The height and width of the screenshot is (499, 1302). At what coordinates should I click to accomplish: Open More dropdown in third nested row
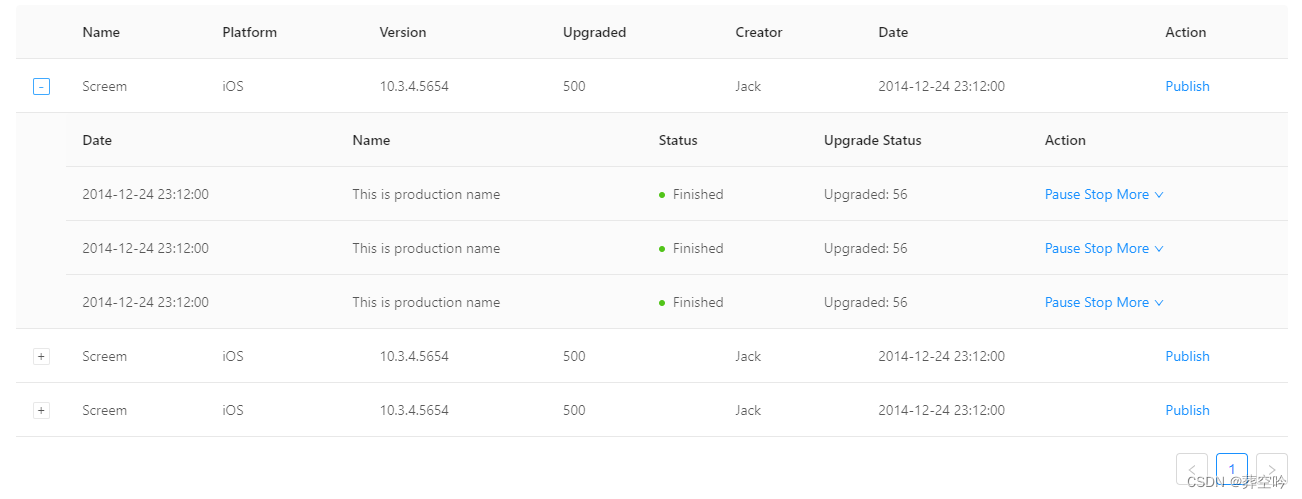1140,303
